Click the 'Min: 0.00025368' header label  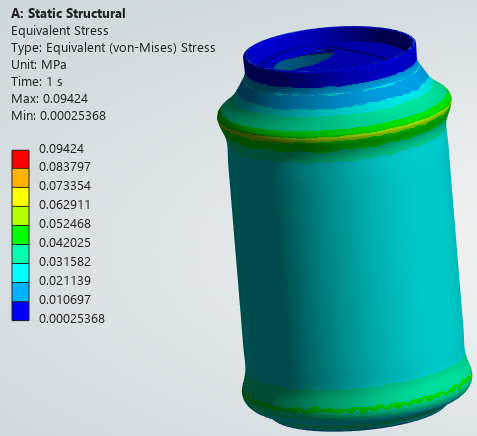click(58, 116)
